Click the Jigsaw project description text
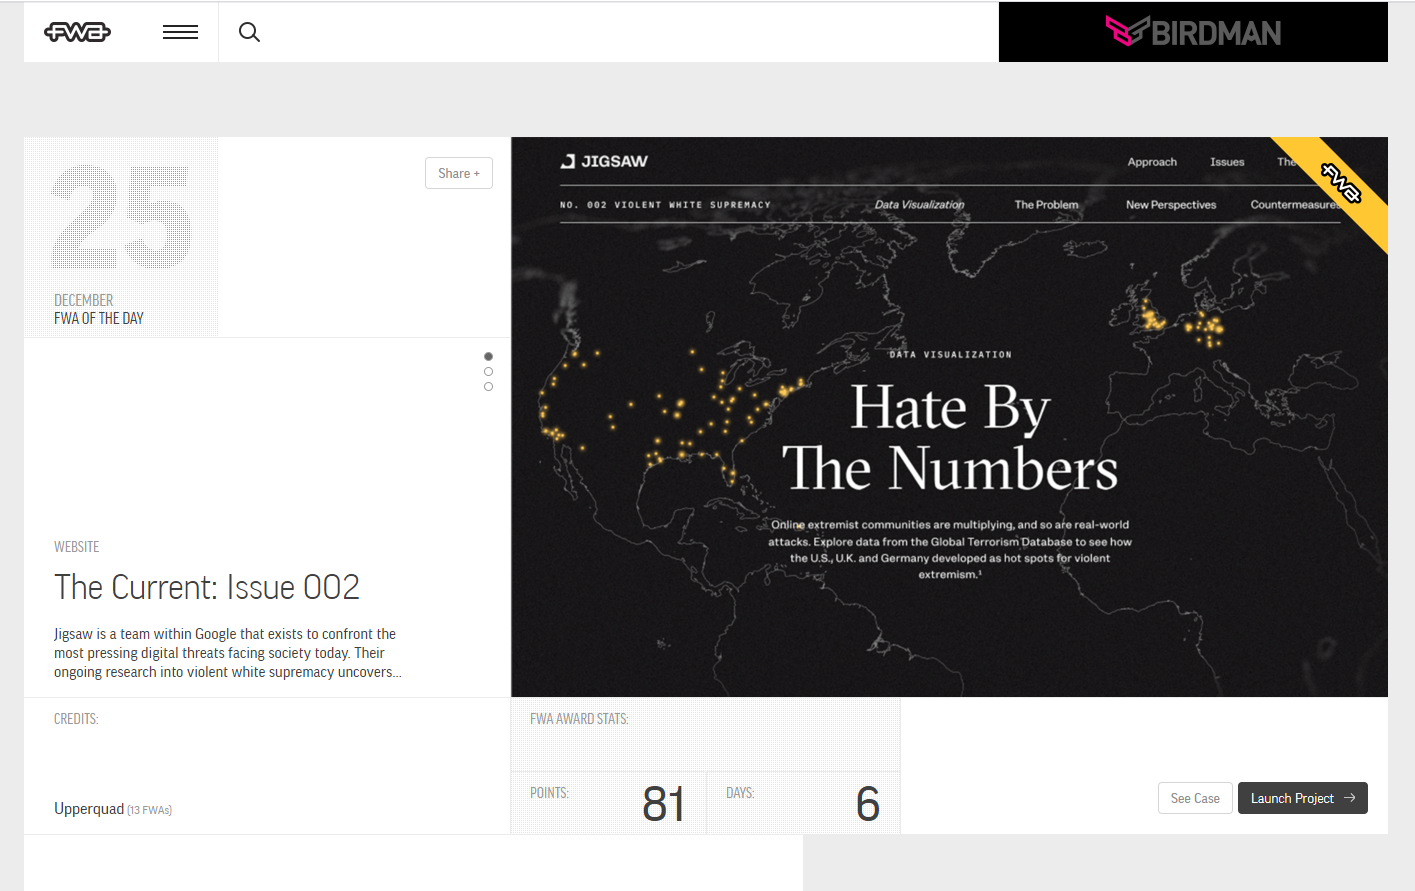The height and width of the screenshot is (891, 1415). [x=228, y=653]
